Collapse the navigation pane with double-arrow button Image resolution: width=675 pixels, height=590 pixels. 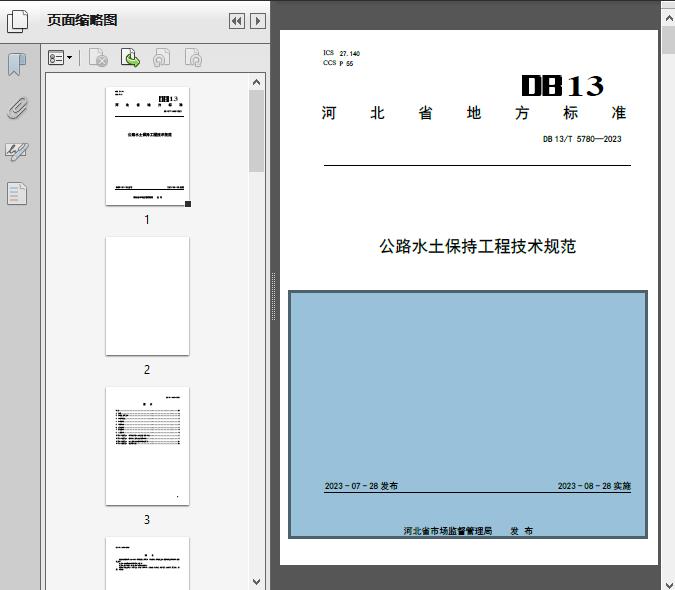[x=237, y=21]
